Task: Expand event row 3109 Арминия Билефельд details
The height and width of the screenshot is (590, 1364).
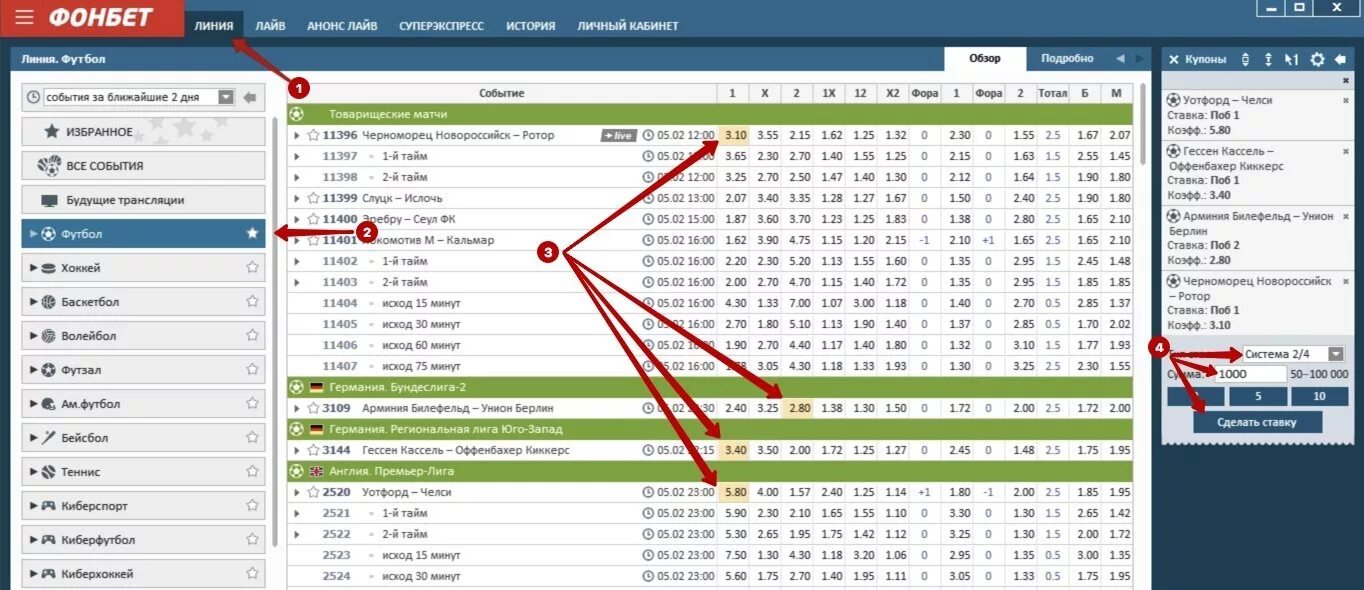Action: tap(297, 408)
